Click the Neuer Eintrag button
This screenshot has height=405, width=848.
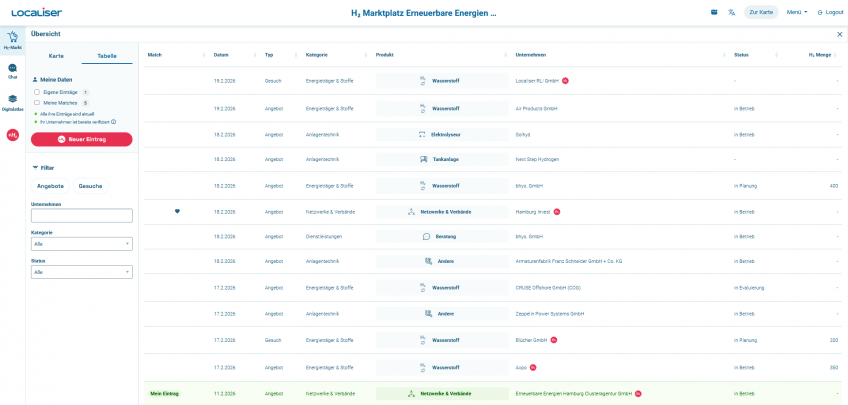click(x=82, y=139)
